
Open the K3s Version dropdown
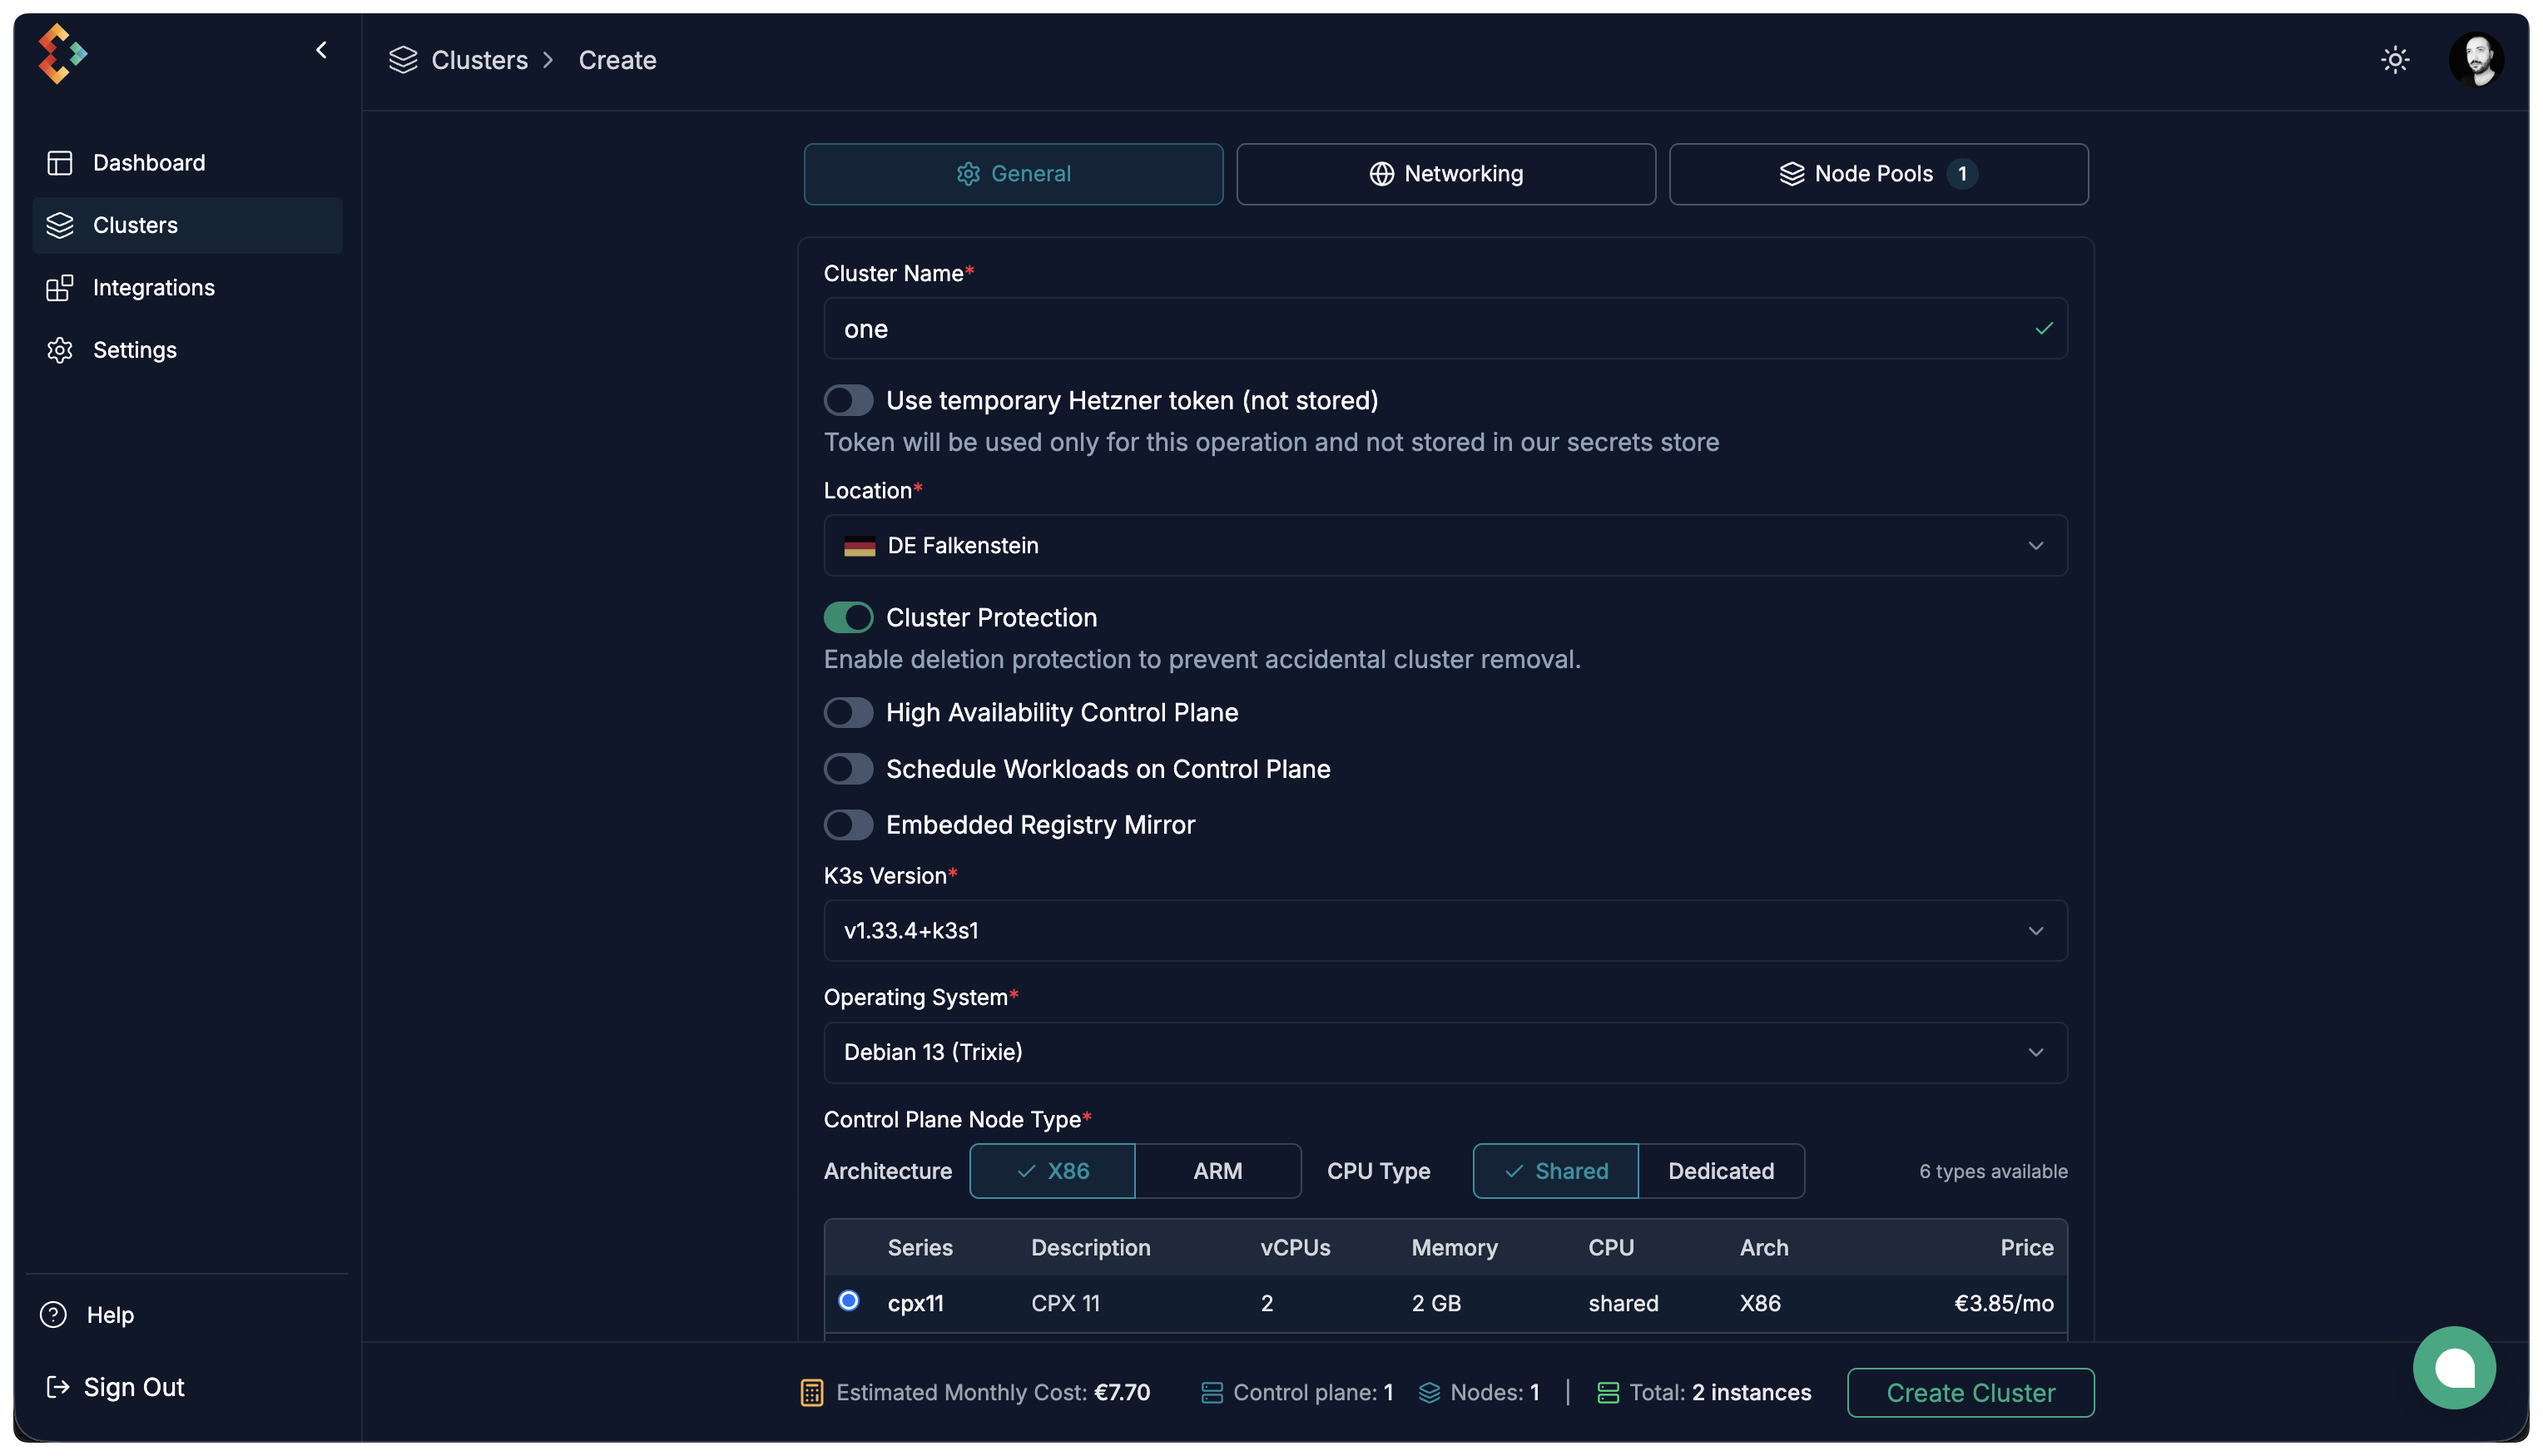[x=1445, y=931]
